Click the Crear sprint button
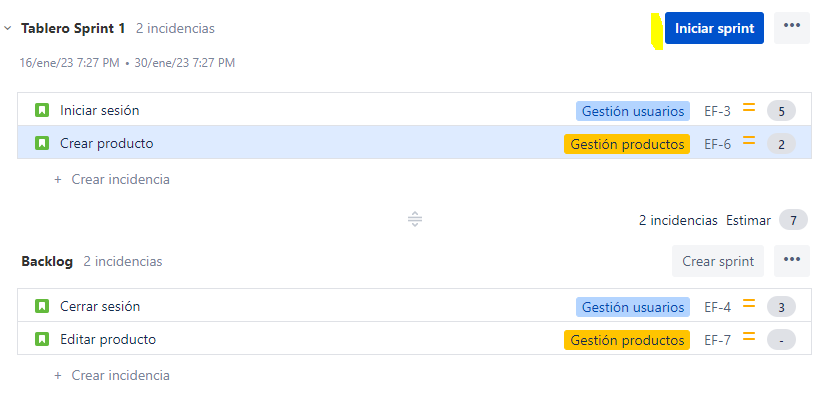The width and height of the screenshot is (830, 397). click(x=718, y=261)
